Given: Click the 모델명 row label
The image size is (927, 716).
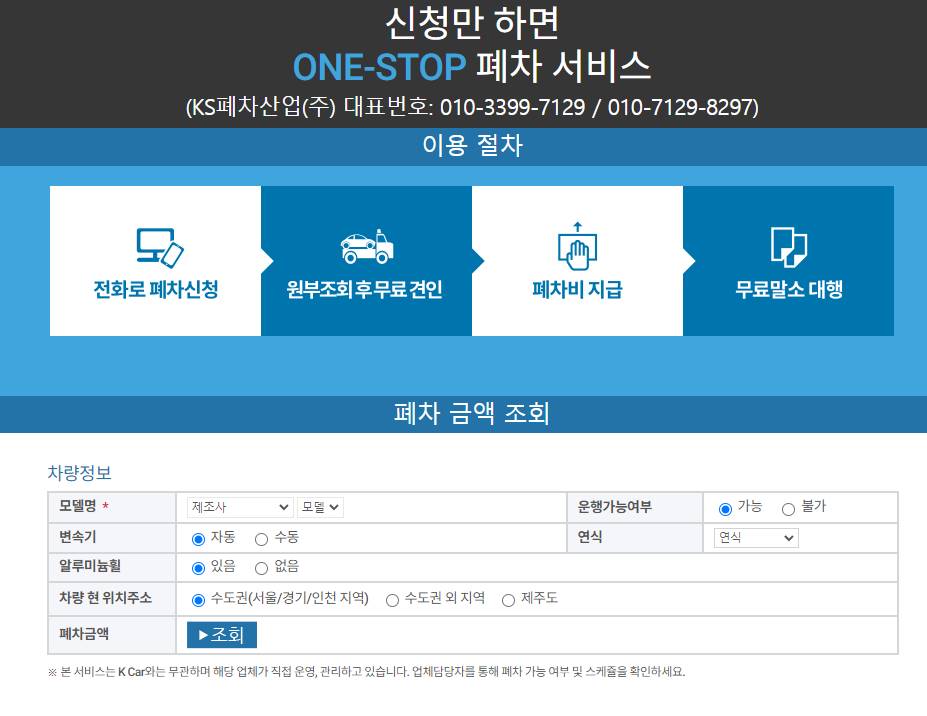Looking at the screenshot, I should pyautogui.click(x=77, y=506).
